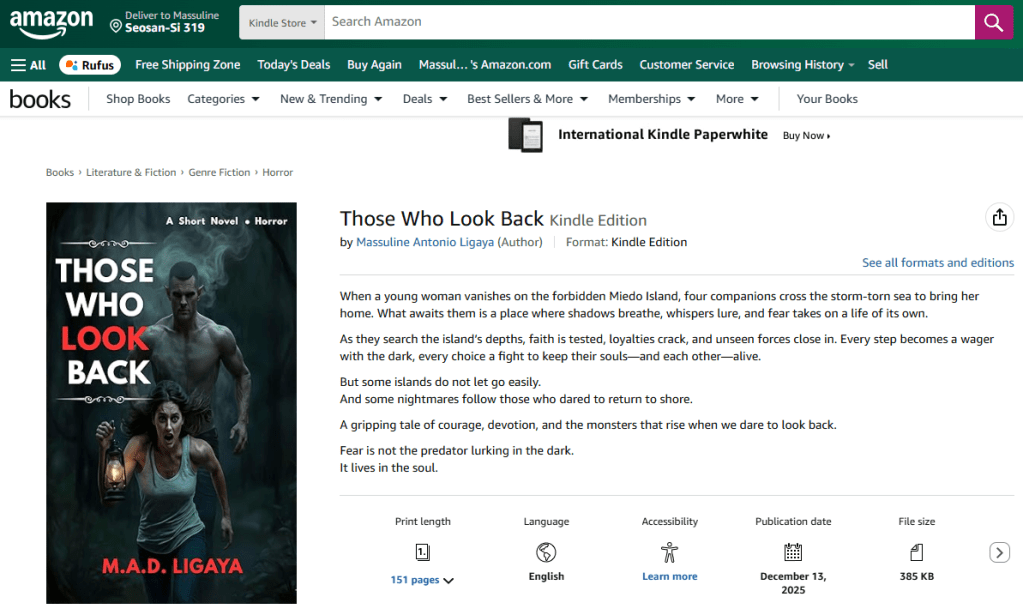
Task: Click the Kindle Paperwhite device image
Action: 525,135
